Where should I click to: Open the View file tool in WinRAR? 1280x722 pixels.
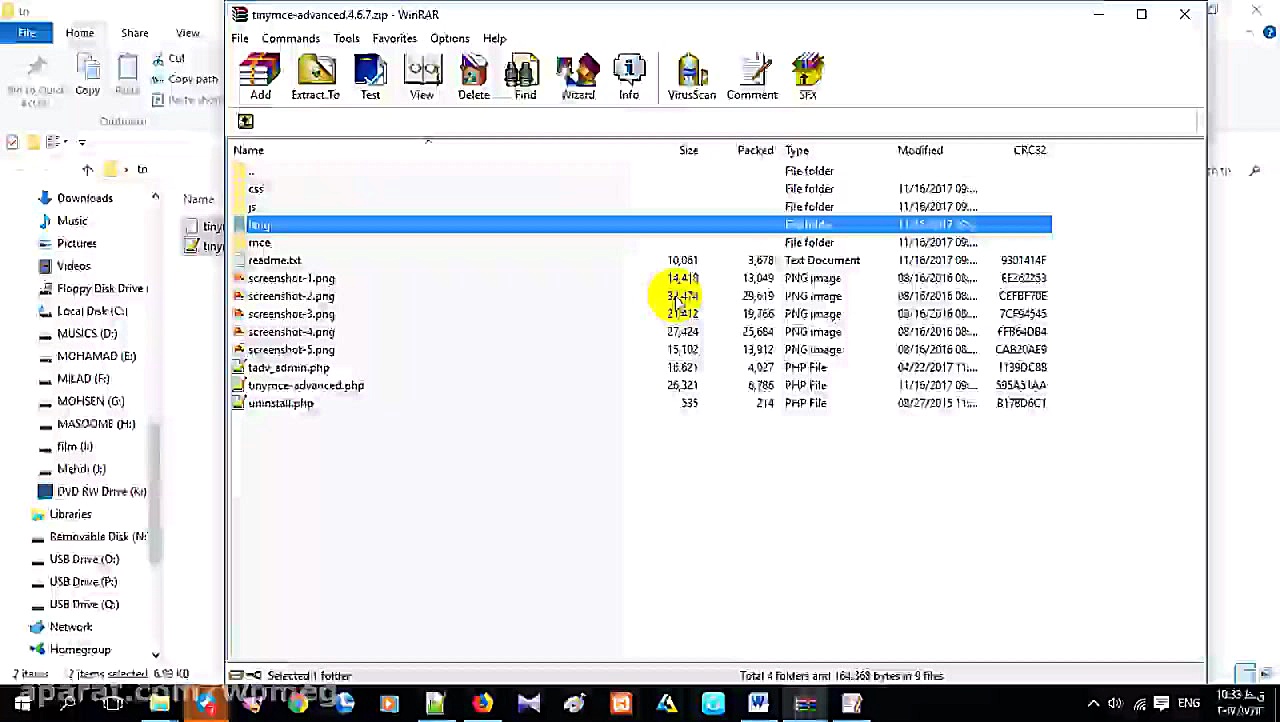pyautogui.click(x=422, y=78)
